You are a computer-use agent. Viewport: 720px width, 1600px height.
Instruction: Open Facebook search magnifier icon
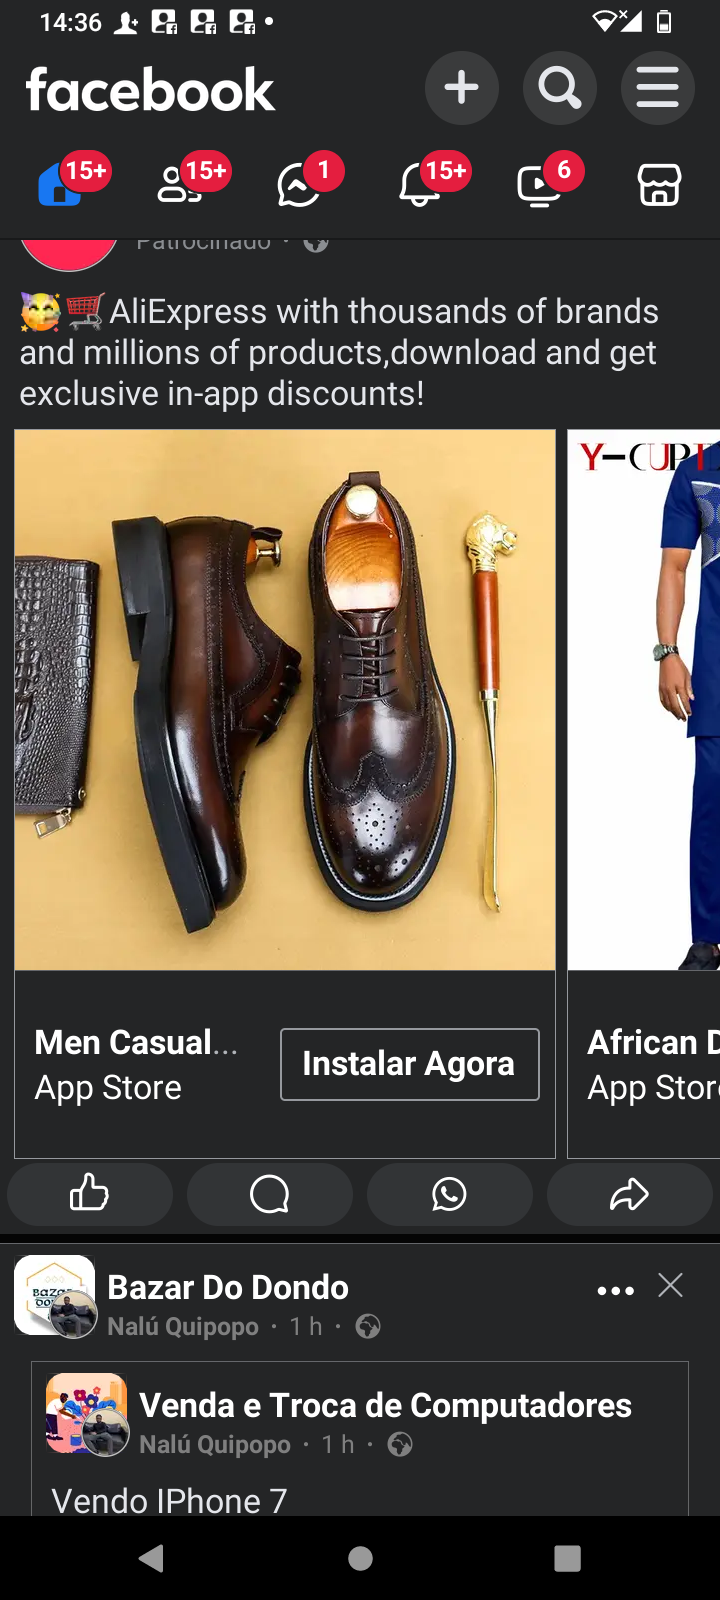pyautogui.click(x=559, y=88)
